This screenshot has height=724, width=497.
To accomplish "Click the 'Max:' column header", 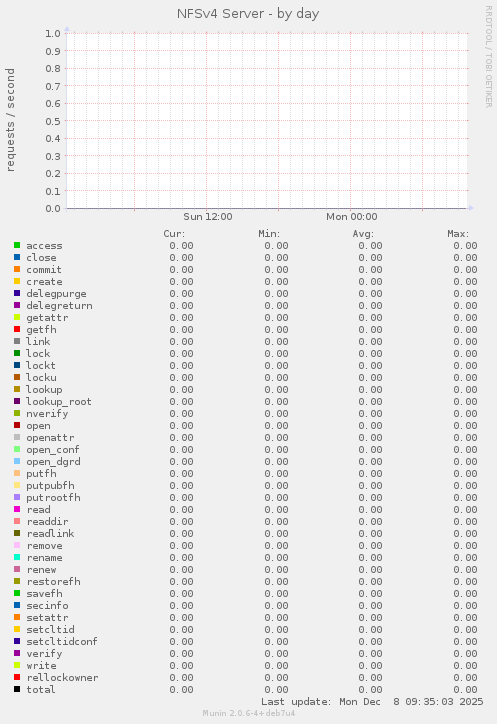I will 458,234.
